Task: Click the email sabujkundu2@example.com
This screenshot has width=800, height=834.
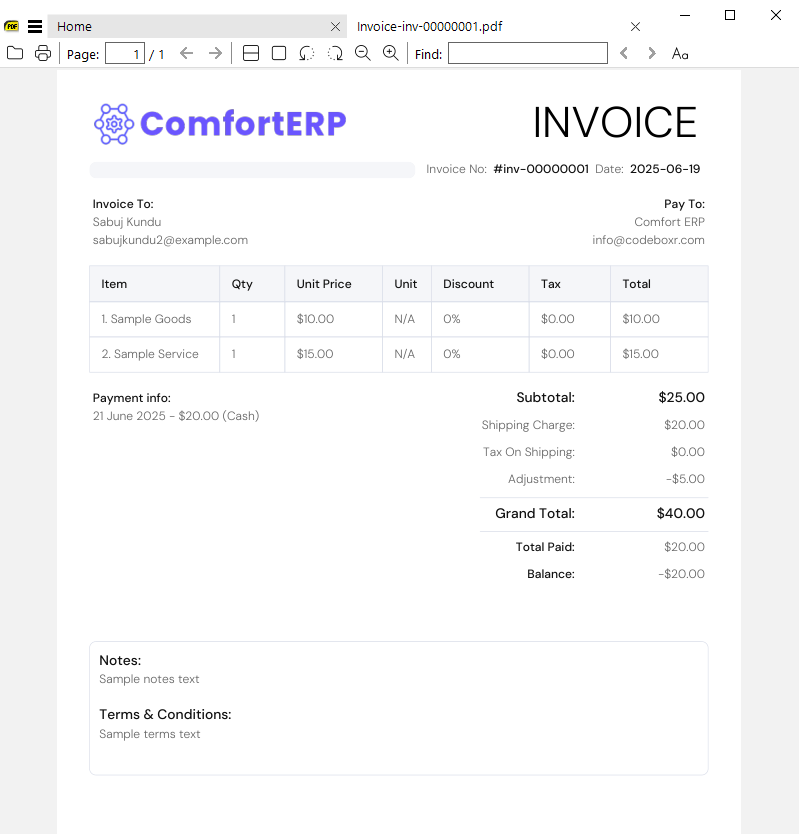Action: (x=170, y=240)
